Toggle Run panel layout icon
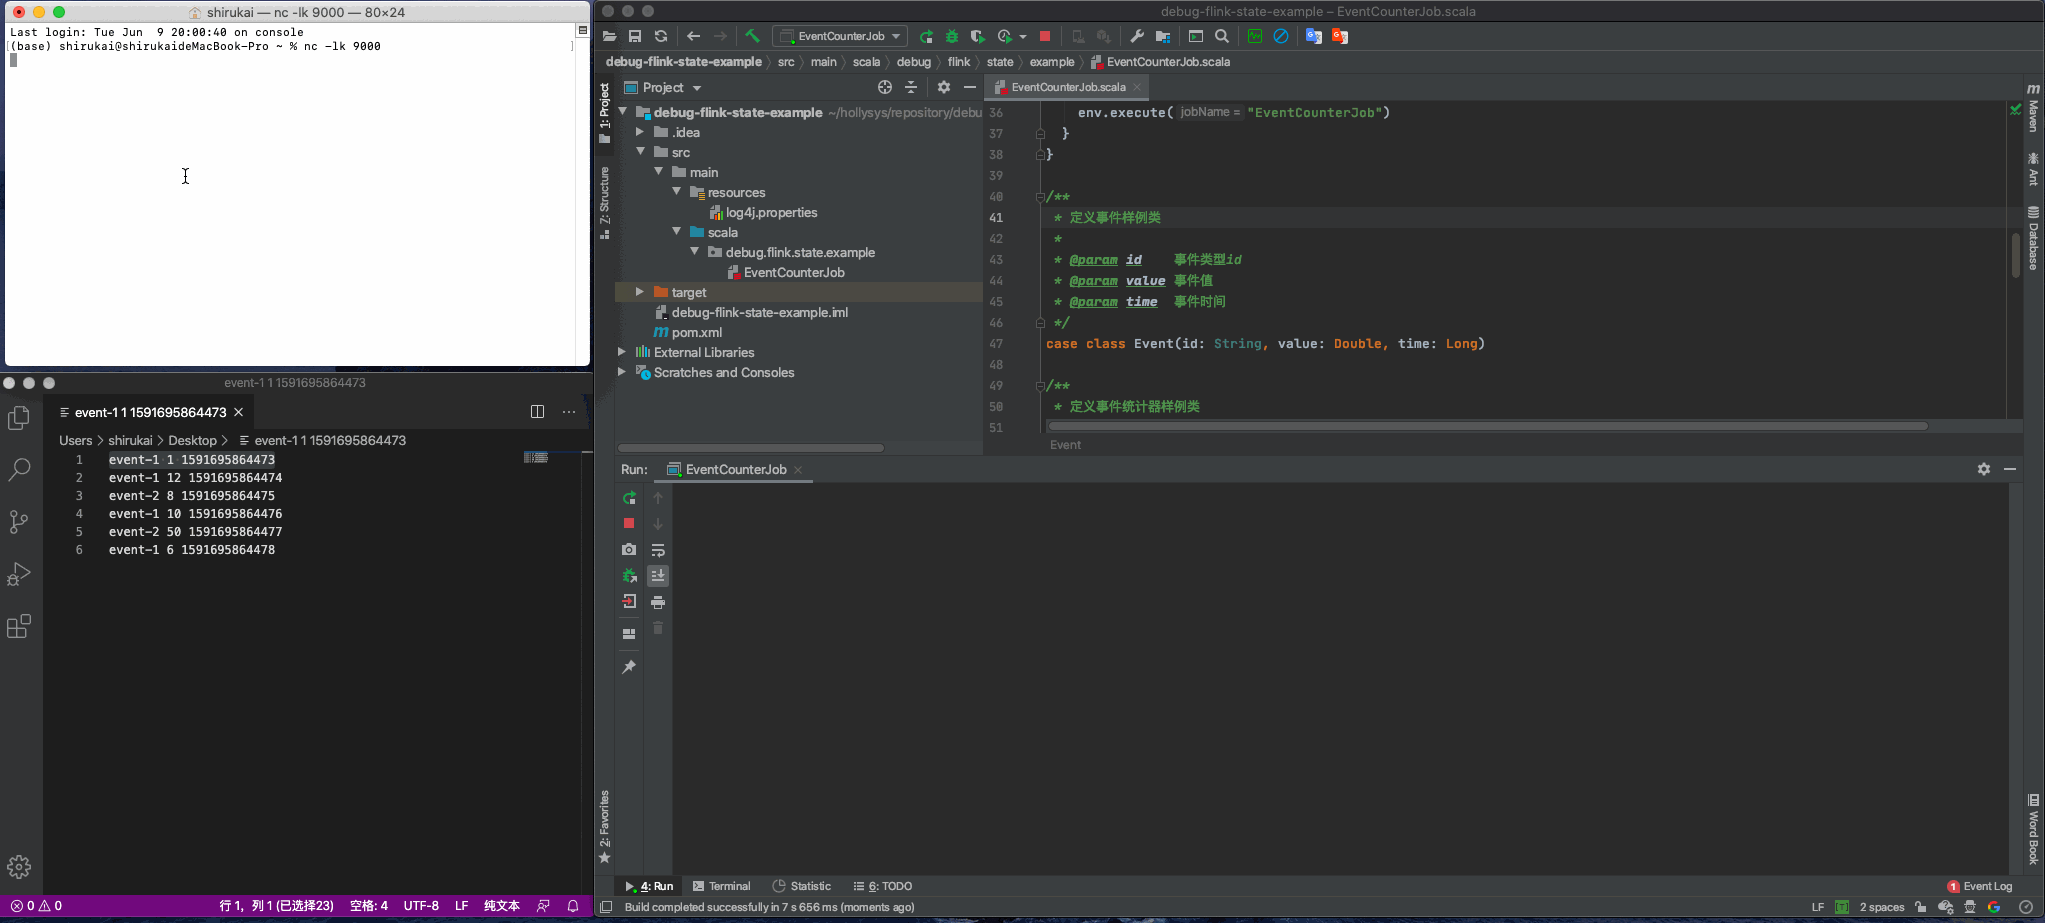 pos(629,633)
